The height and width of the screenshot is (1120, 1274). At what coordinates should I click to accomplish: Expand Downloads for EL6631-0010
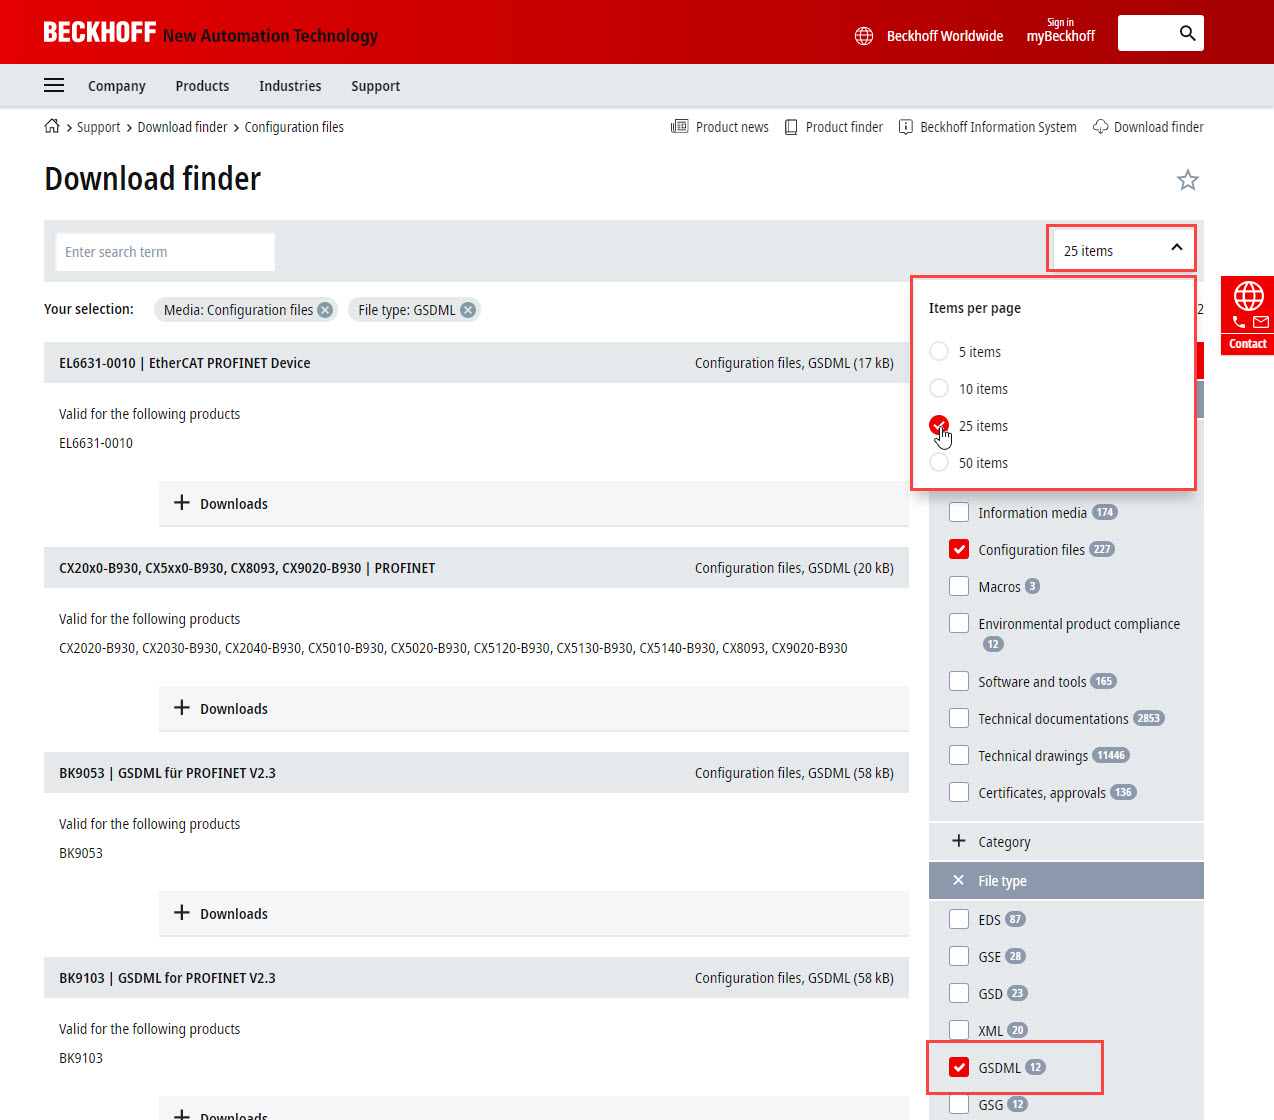pos(221,503)
